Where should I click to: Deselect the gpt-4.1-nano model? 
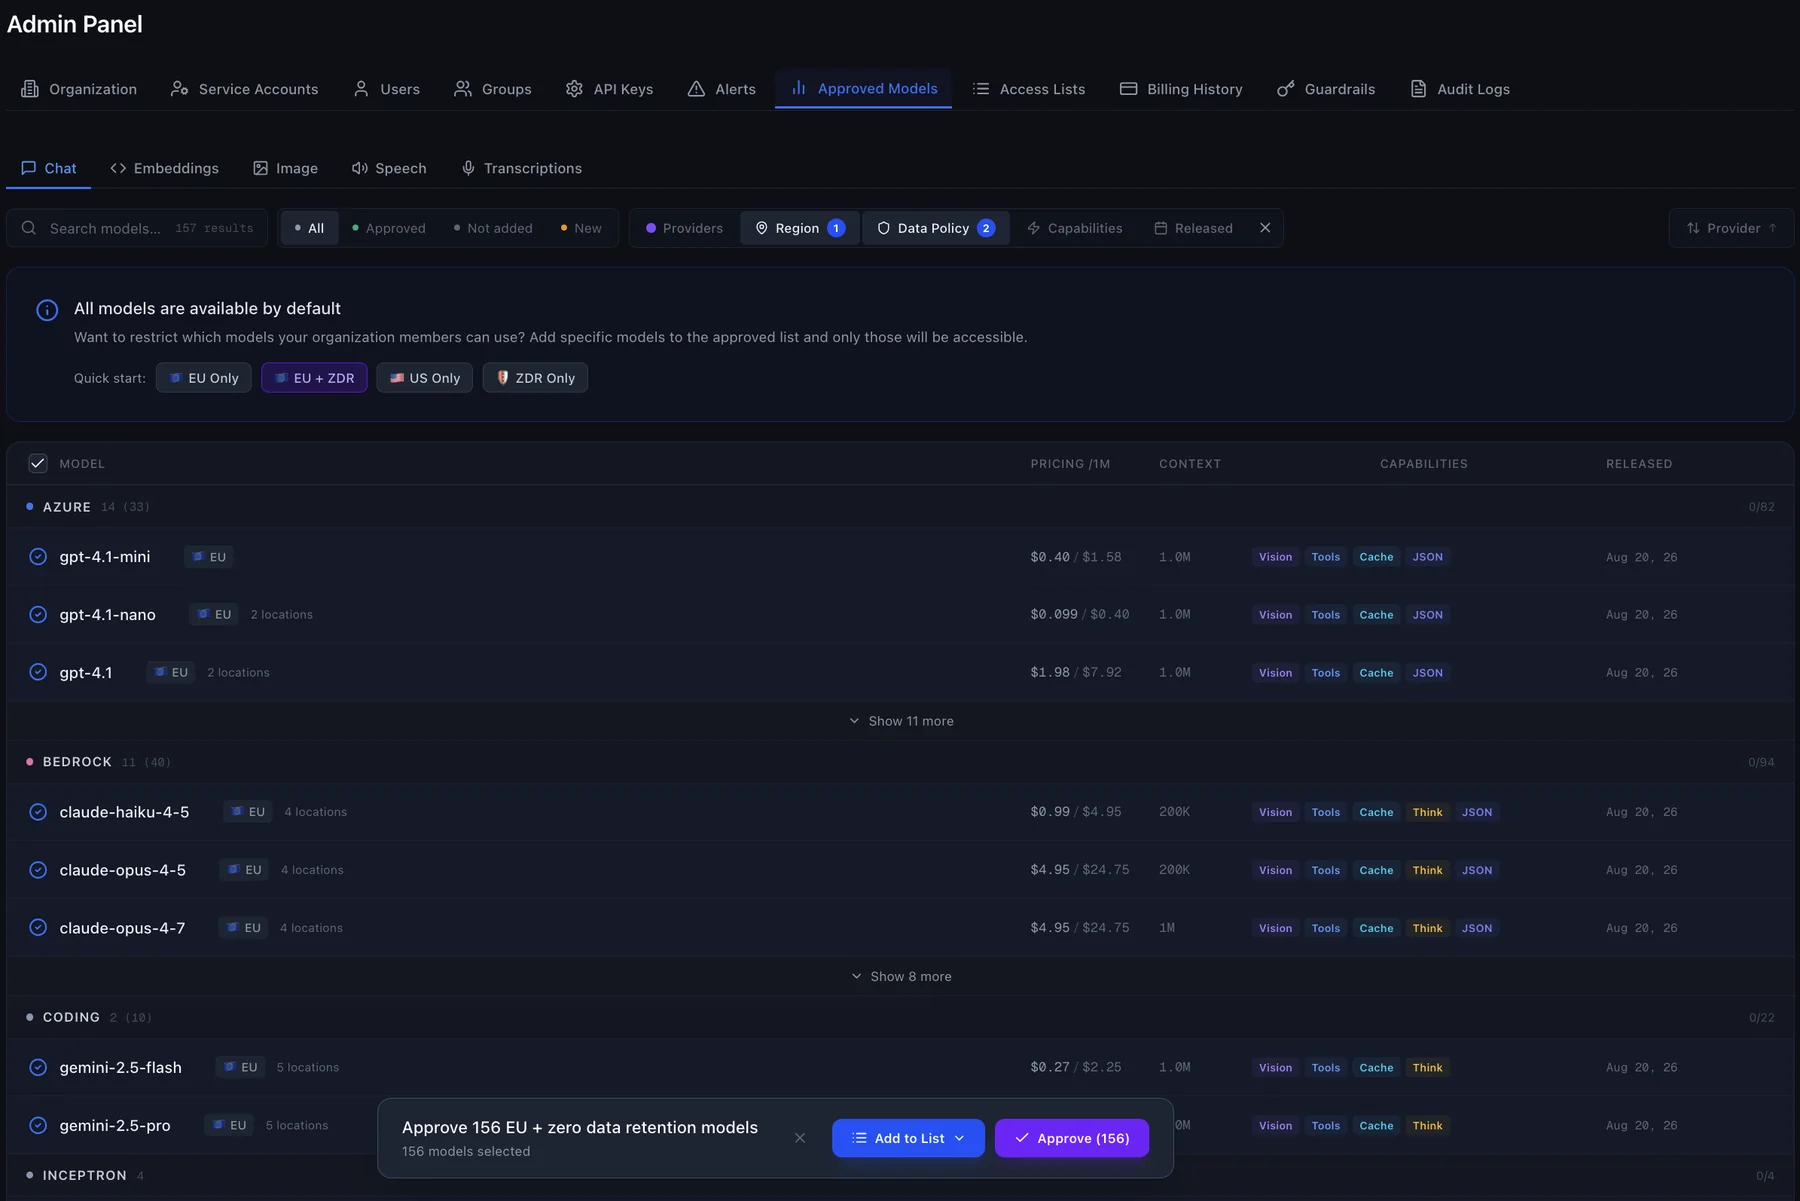point(38,615)
